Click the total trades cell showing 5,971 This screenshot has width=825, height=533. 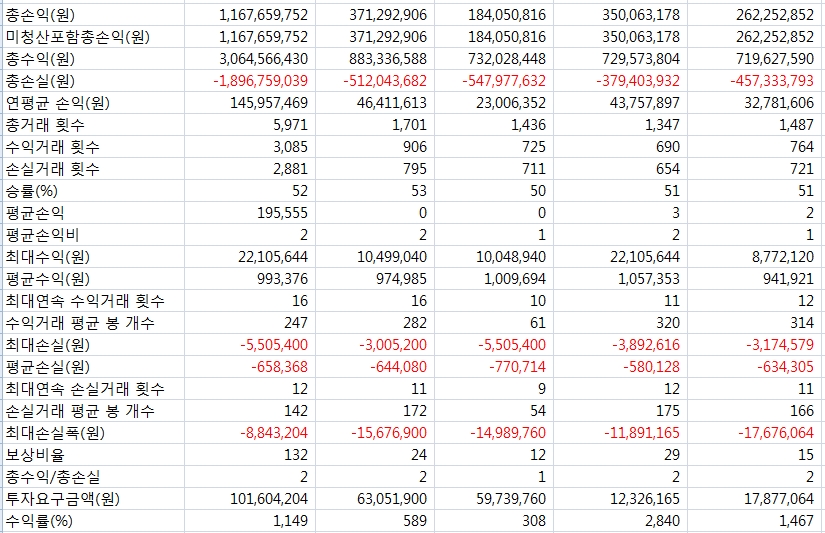(x=288, y=125)
